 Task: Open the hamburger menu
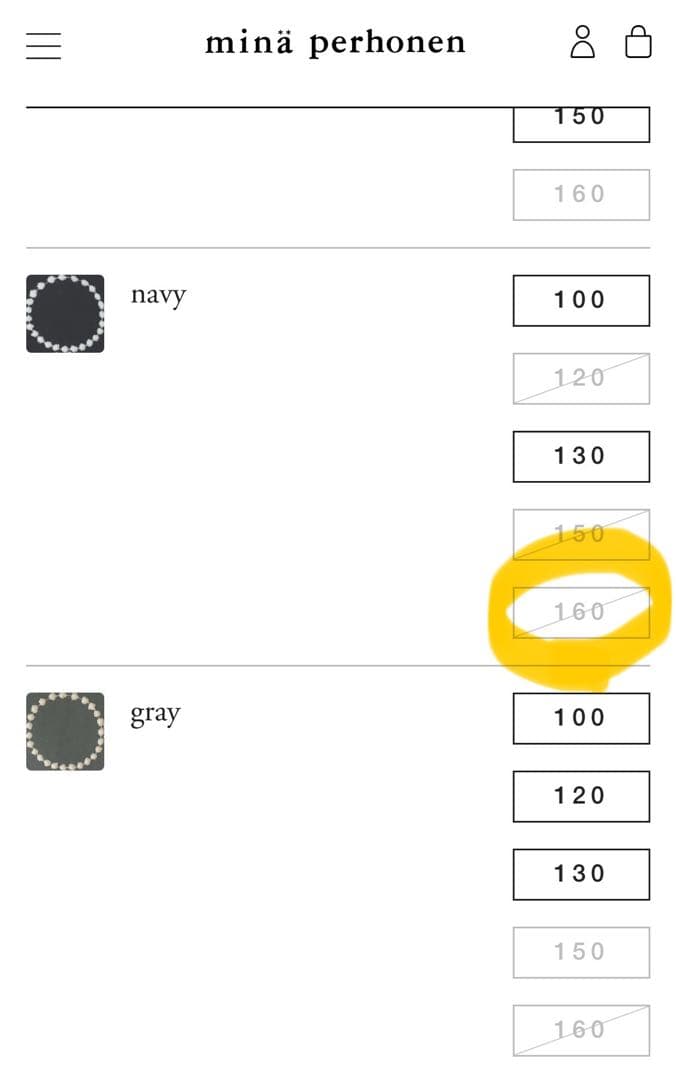point(43,45)
